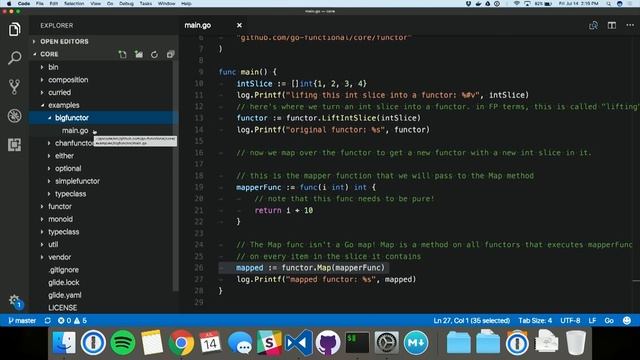Open the glide.yaml file
The height and width of the screenshot is (360, 640).
tap(64, 295)
